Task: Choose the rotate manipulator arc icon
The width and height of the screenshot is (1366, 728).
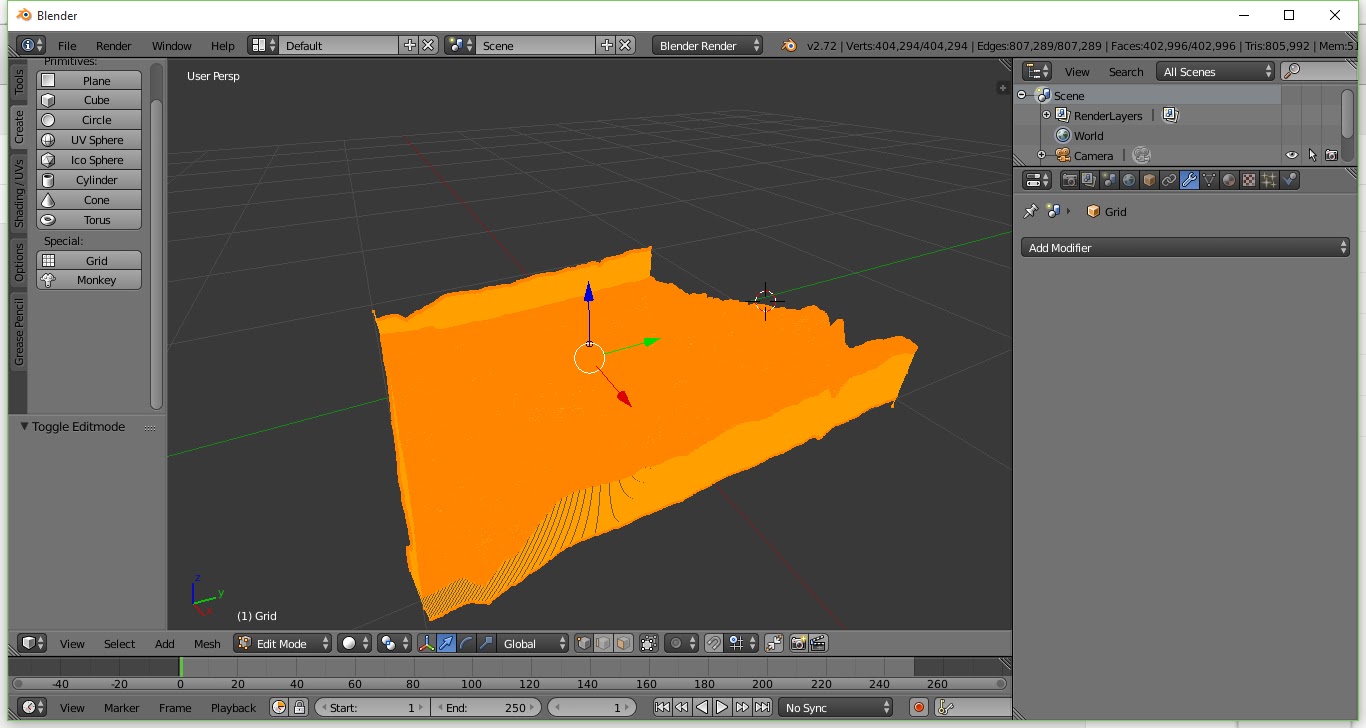Action: (467, 643)
